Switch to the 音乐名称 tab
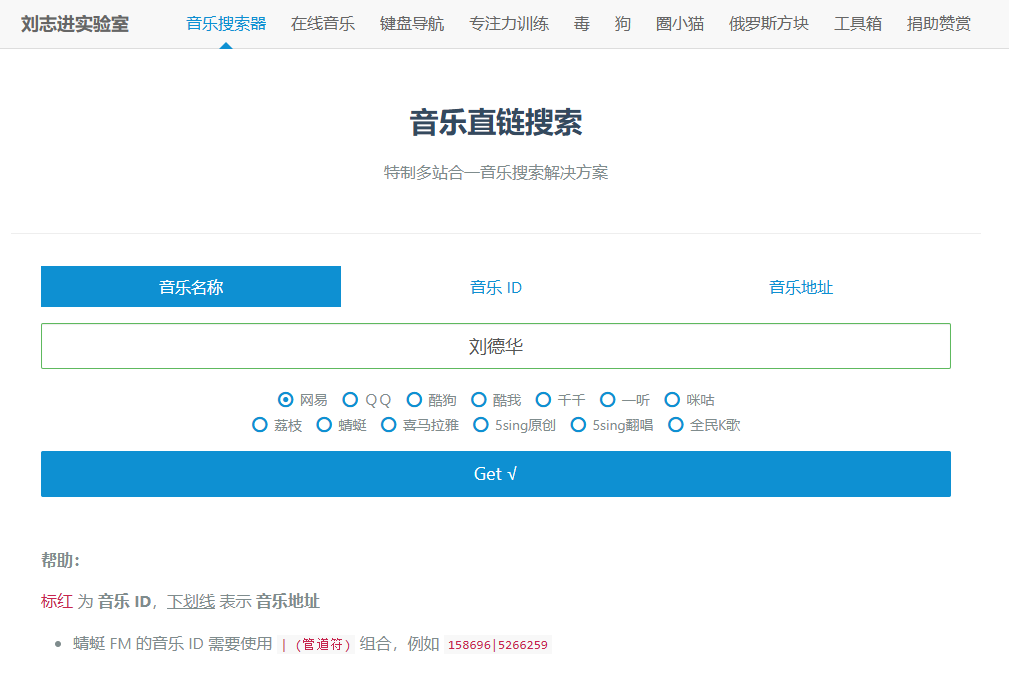The height and width of the screenshot is (673, 1009). click(191, 286)
